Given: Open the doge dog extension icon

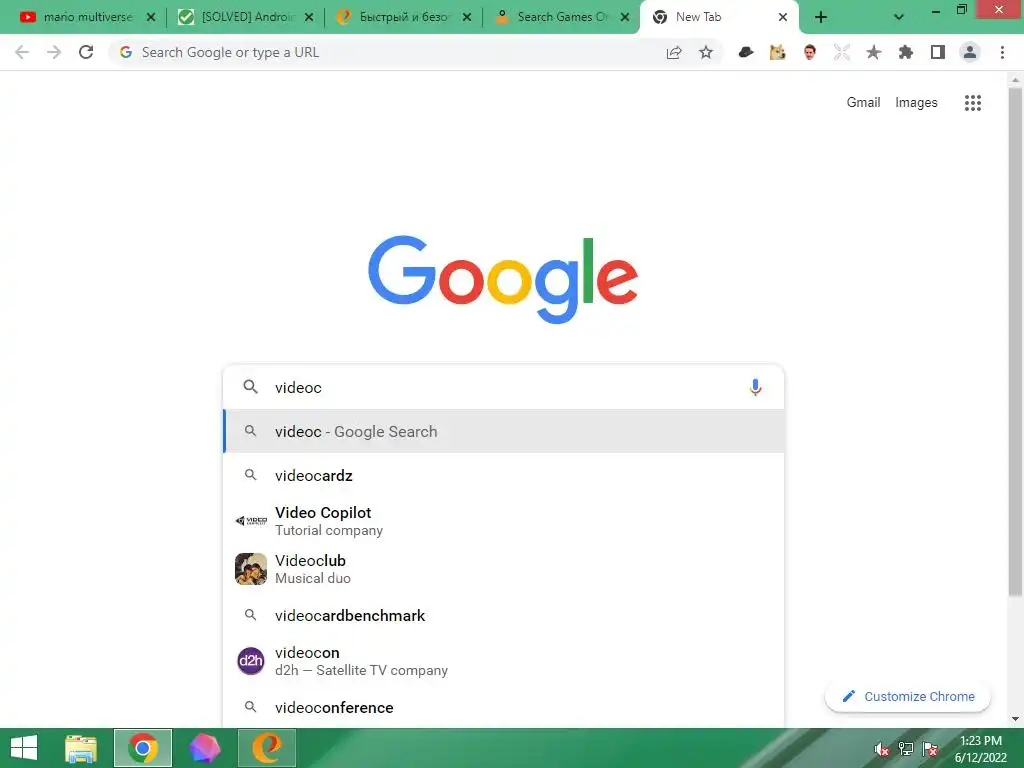Looking at the screenshot, I should pos(777,52).
